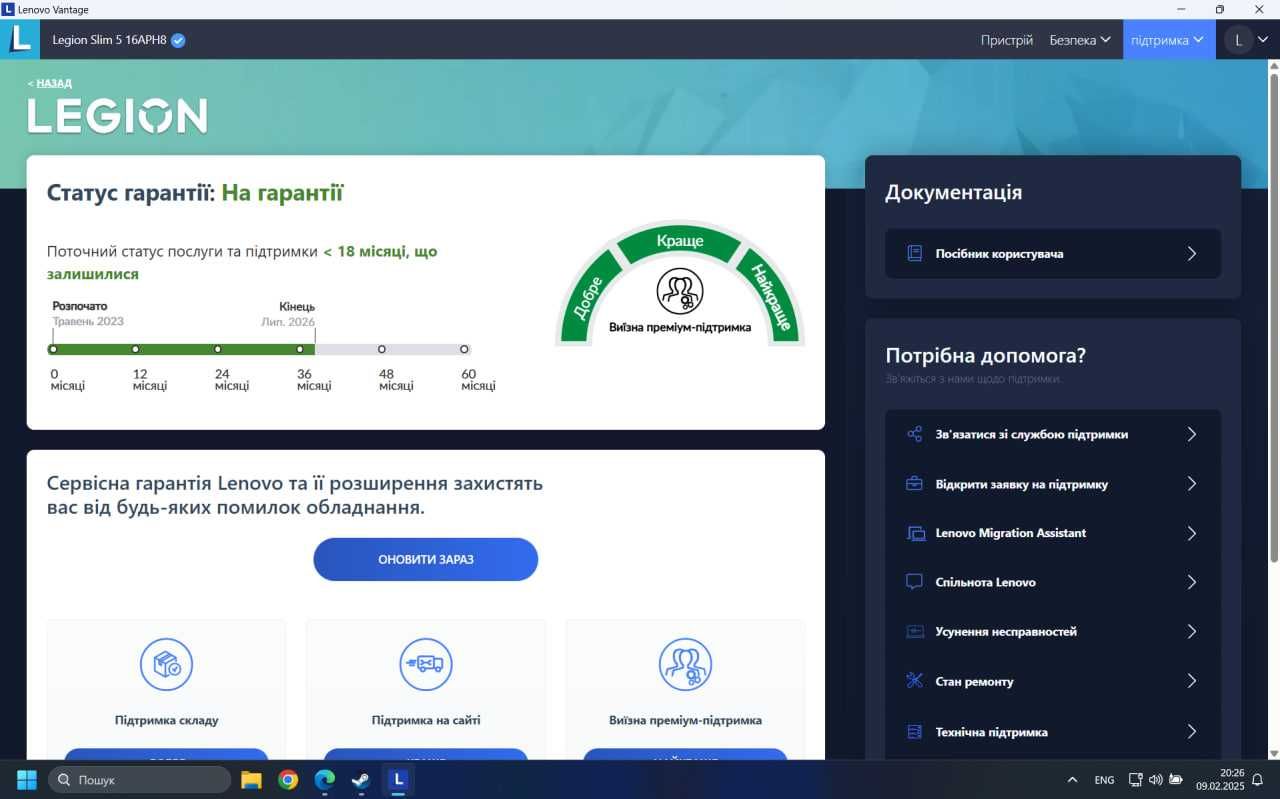Click the 60 місяці marker on warranty timeline
The width and height of the screenshot is (1280, 799).
pos(464,349)
